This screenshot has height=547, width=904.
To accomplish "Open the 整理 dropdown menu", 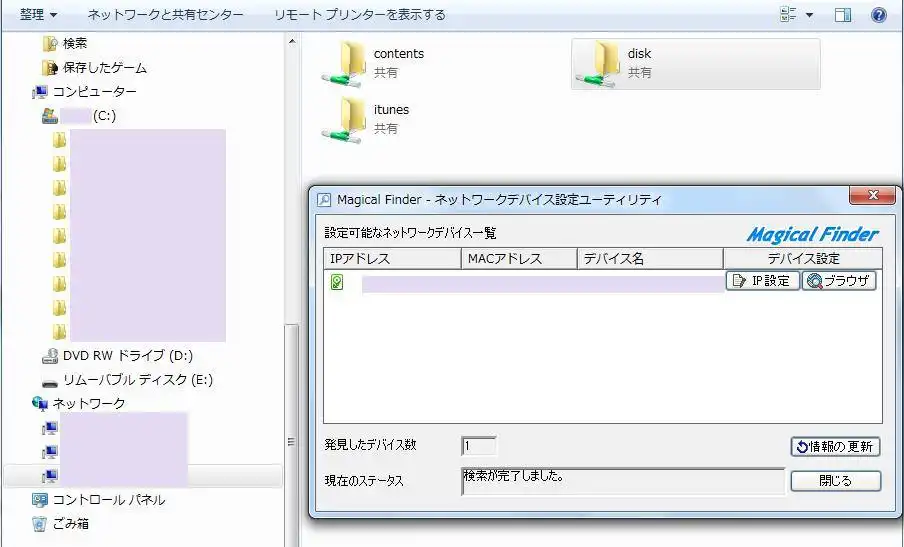I will (x=38, y=15).
